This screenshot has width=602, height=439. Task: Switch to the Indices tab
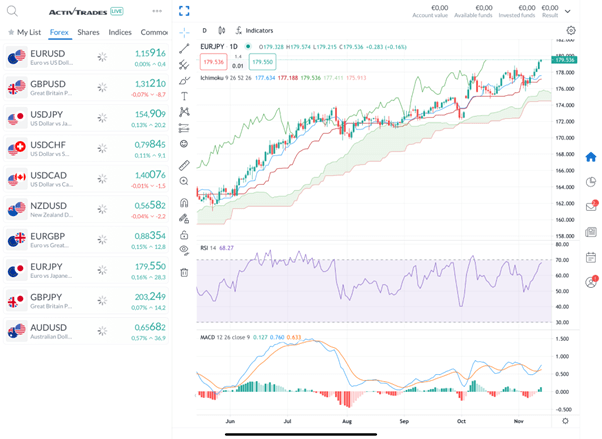coord(120,32)
